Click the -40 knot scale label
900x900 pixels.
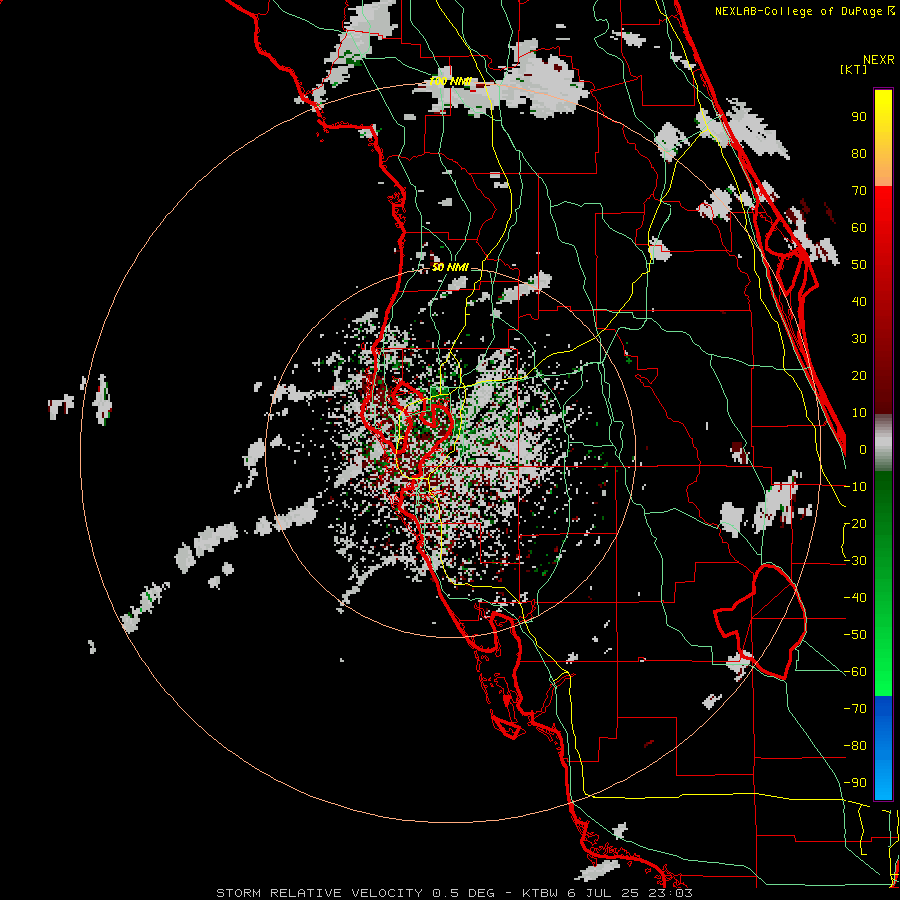(x=855, y=598)
